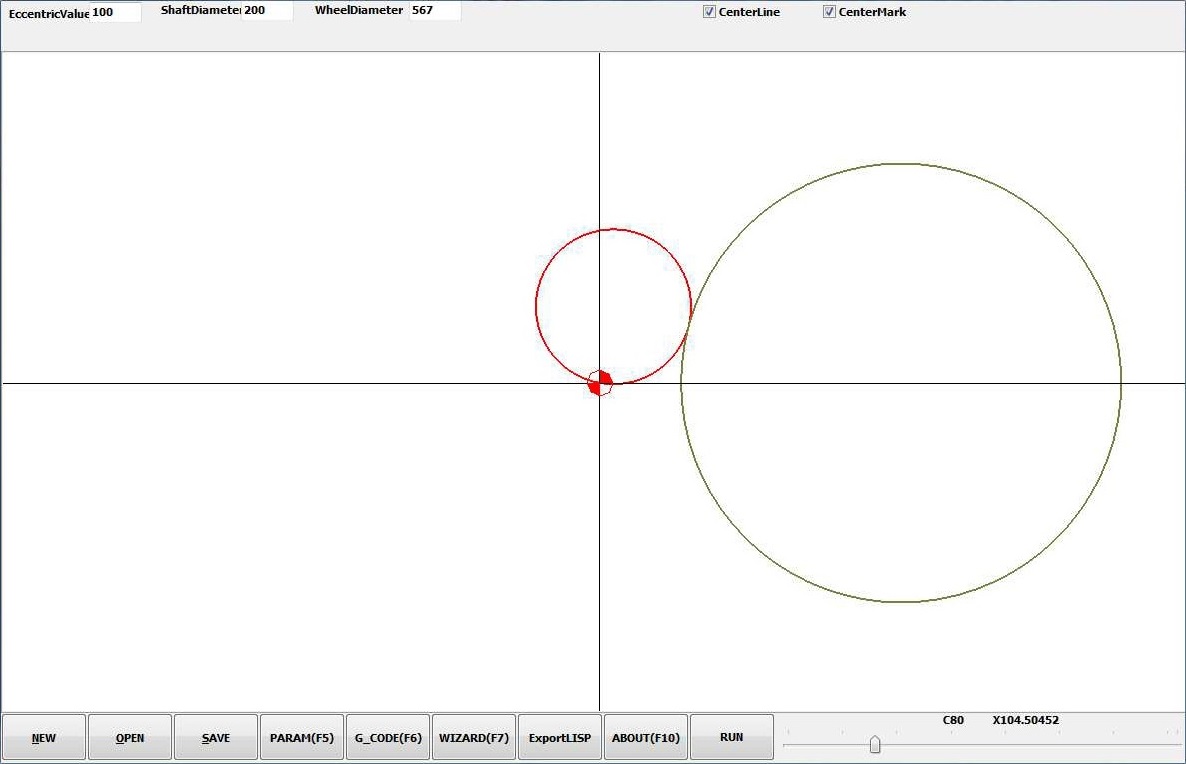Click the red center mark symbol
The width and height of the screenshot is (1186, 764).
click(x=600, y=383)
